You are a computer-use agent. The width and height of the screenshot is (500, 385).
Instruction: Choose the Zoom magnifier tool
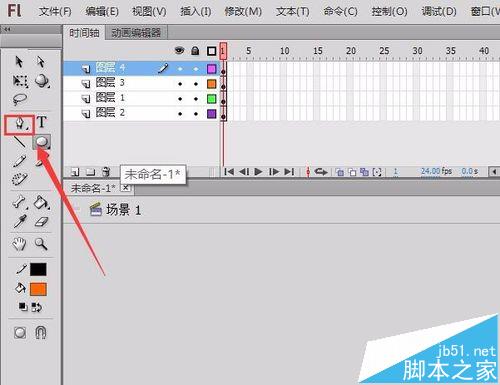point(41,244)
